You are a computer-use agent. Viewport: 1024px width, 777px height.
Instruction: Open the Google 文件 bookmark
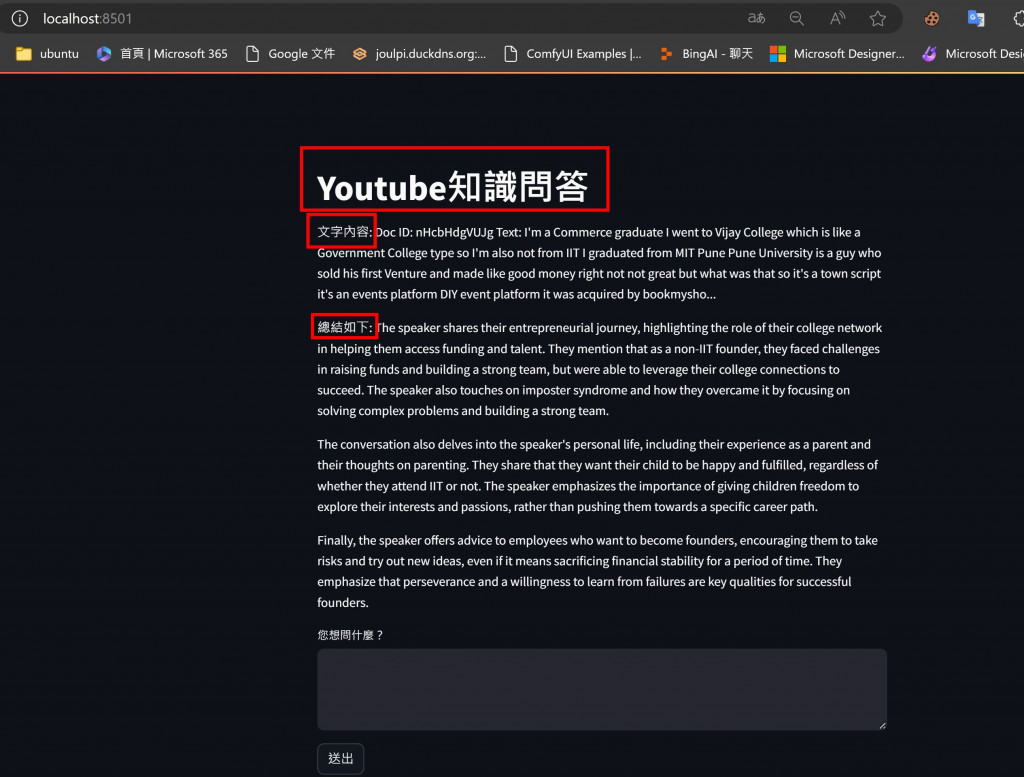(x=291, y=54)
